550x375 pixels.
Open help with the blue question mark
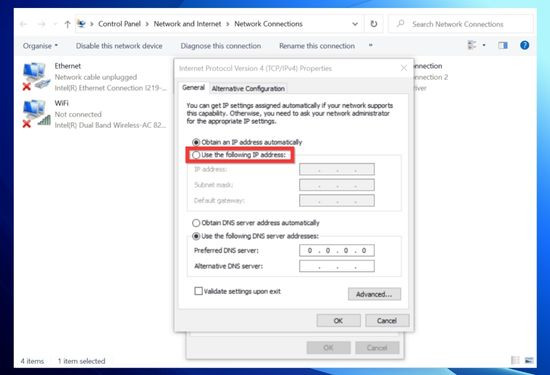524,45
